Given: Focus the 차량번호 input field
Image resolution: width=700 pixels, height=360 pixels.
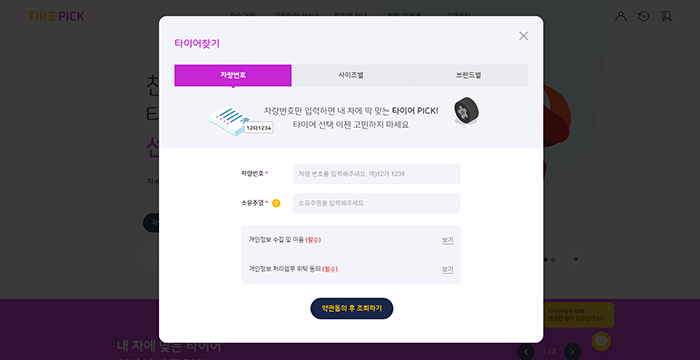Looking at the screenshot, I should tap(376, 174).
